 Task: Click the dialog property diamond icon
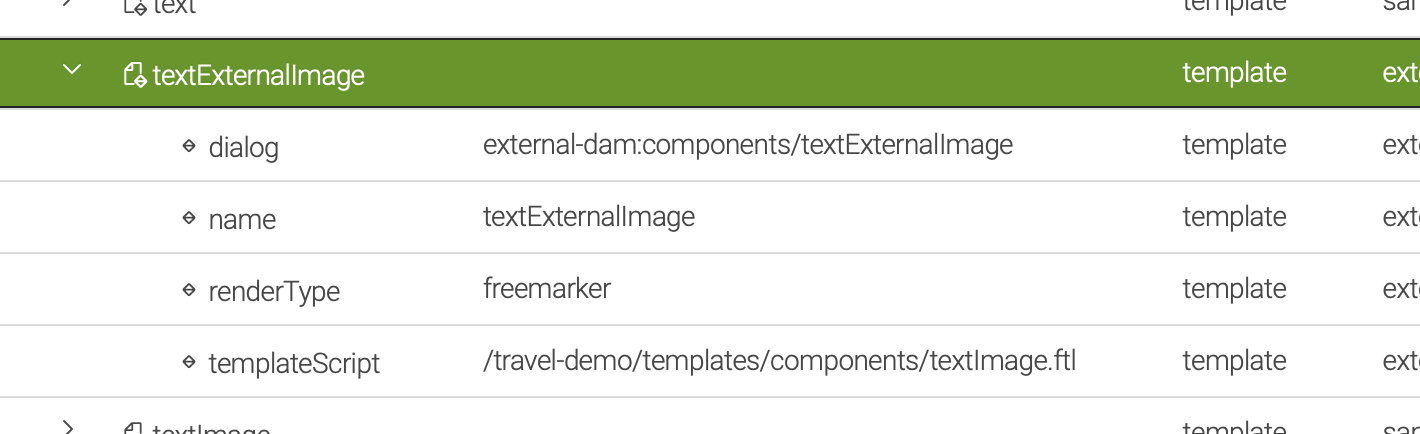pos(189,146)
